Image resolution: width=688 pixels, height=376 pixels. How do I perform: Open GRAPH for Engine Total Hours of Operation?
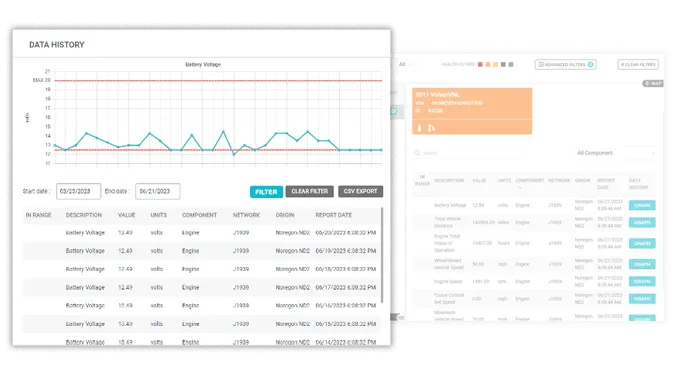(x=642, y=244)
